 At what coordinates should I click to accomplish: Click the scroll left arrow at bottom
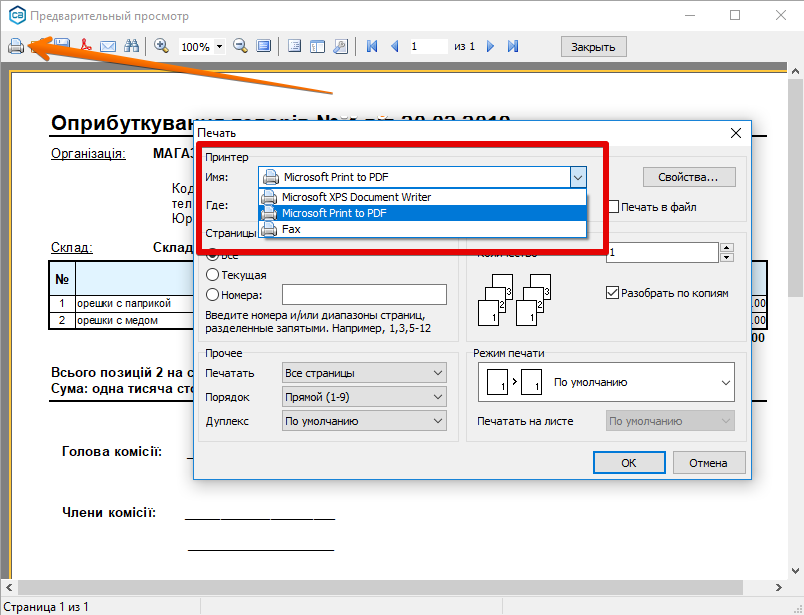click(x=9, y=587)
